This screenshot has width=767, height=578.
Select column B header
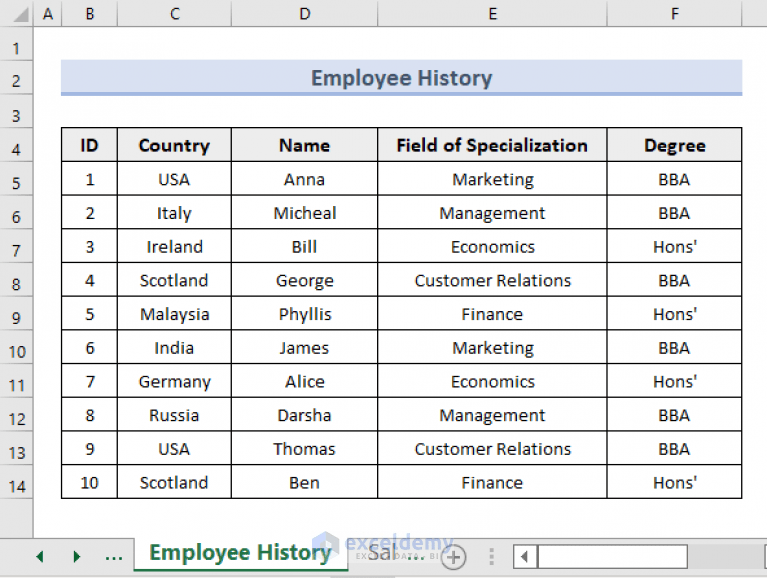coord(90,14)
